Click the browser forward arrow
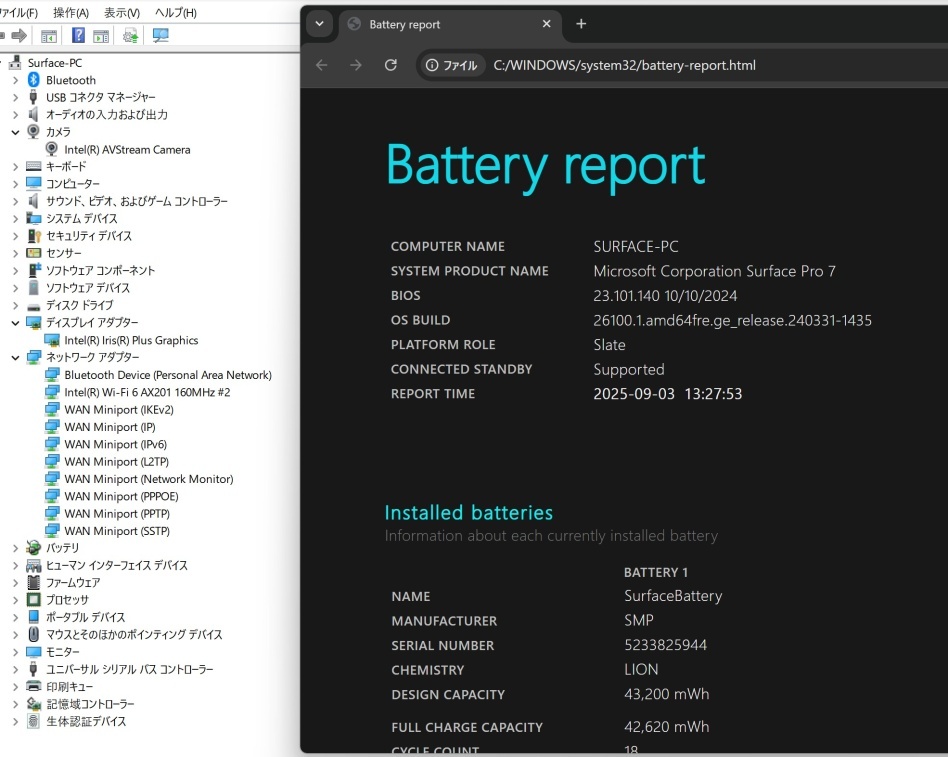Screen dimensions: 948x757 pos(356,65)
